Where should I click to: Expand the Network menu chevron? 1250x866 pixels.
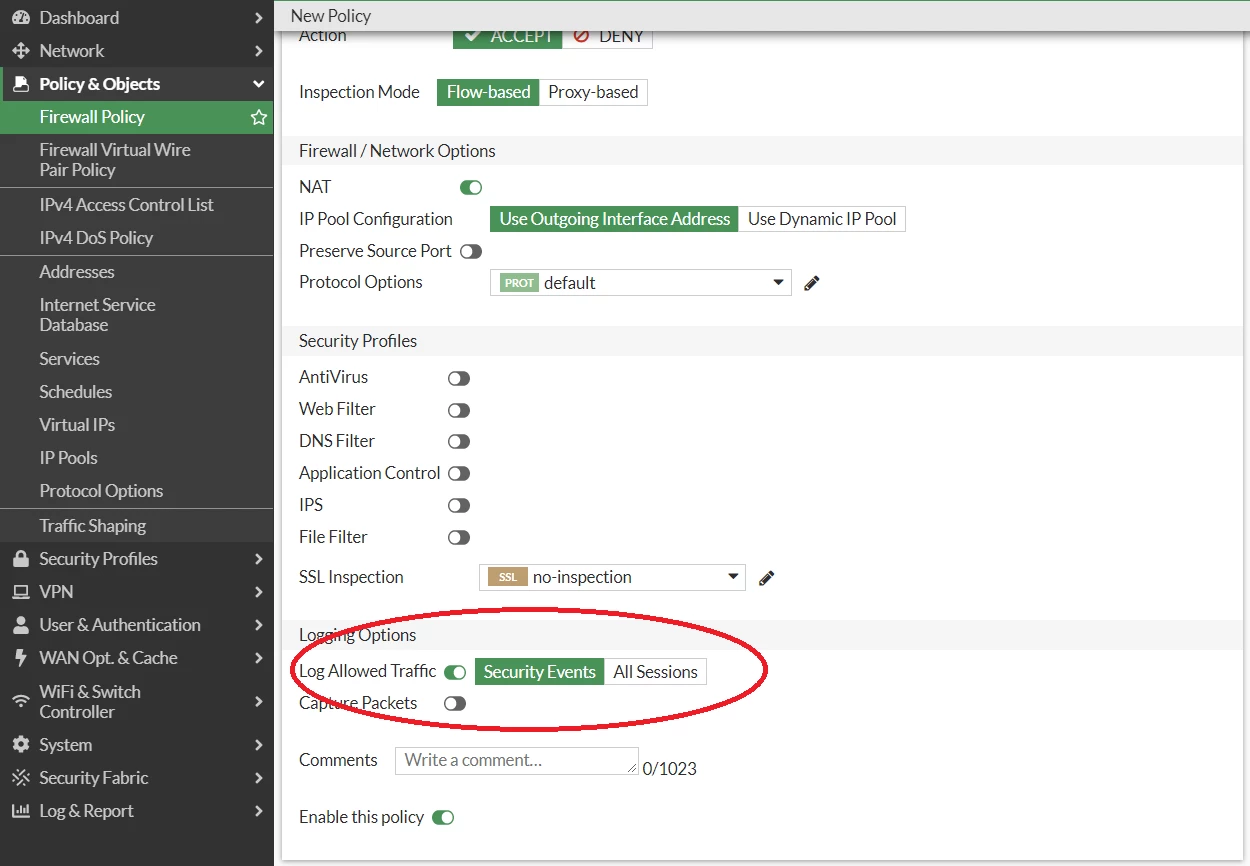pyautogui.click(x=259, y=51)
